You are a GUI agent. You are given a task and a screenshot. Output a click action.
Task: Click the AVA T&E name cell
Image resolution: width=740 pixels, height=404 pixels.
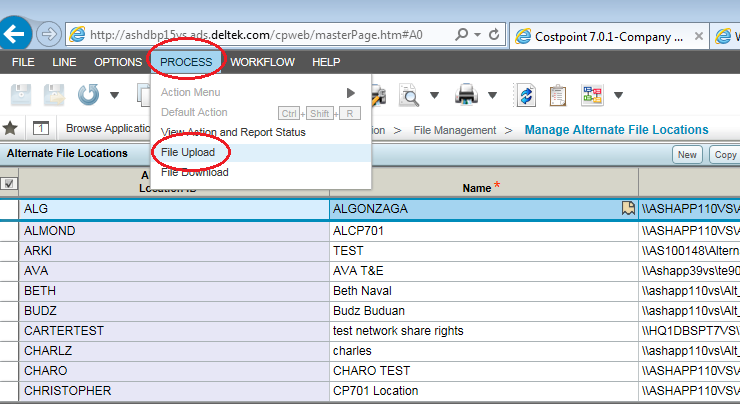(483, 271)
